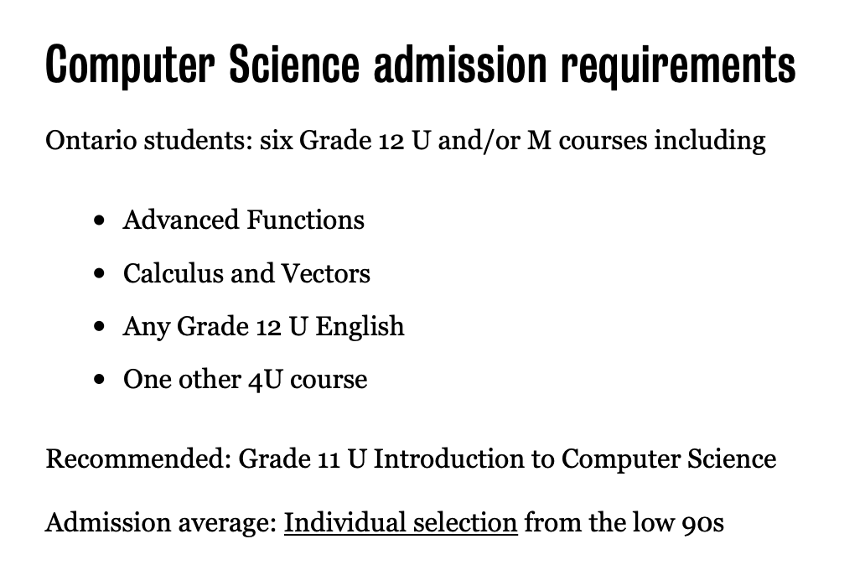Click the Advanced Functions list item
Viewport: 866px width, 566px height.
coord(244,220)
